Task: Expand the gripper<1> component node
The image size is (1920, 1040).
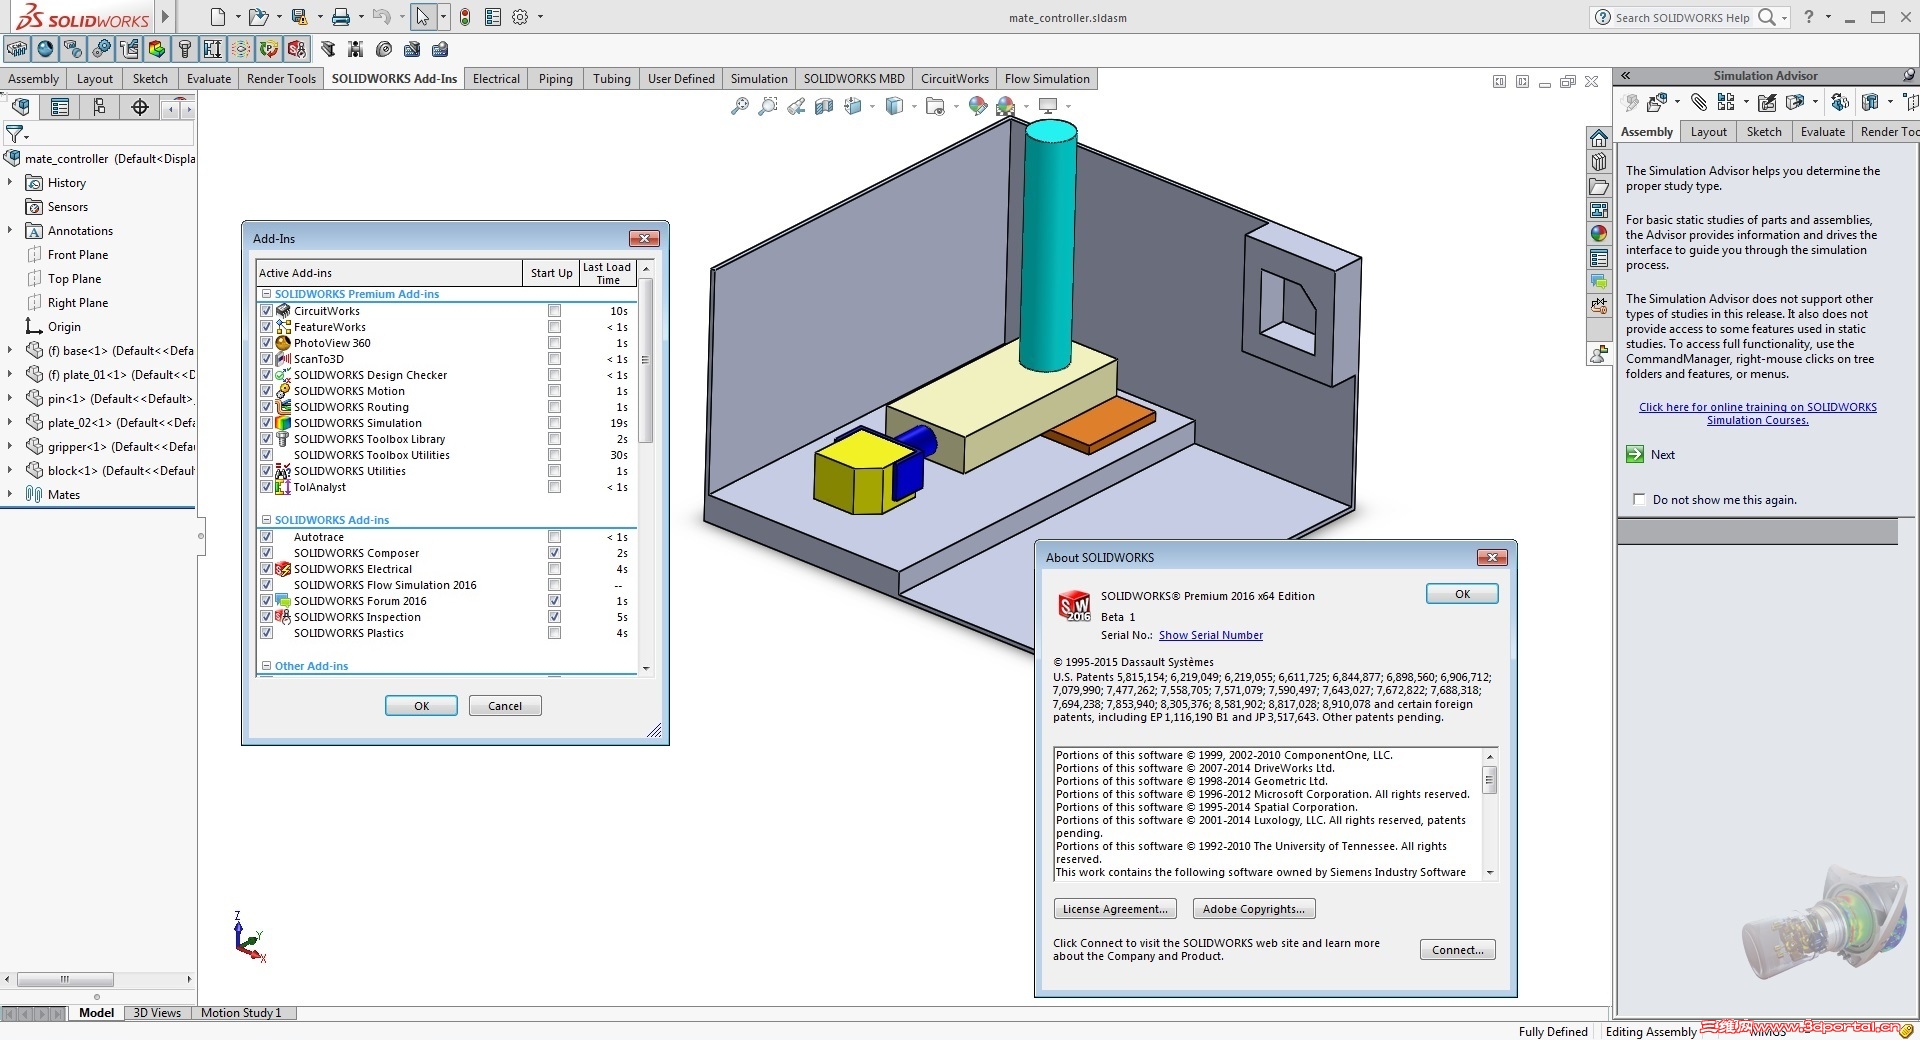Action: (x=10, y=447)
